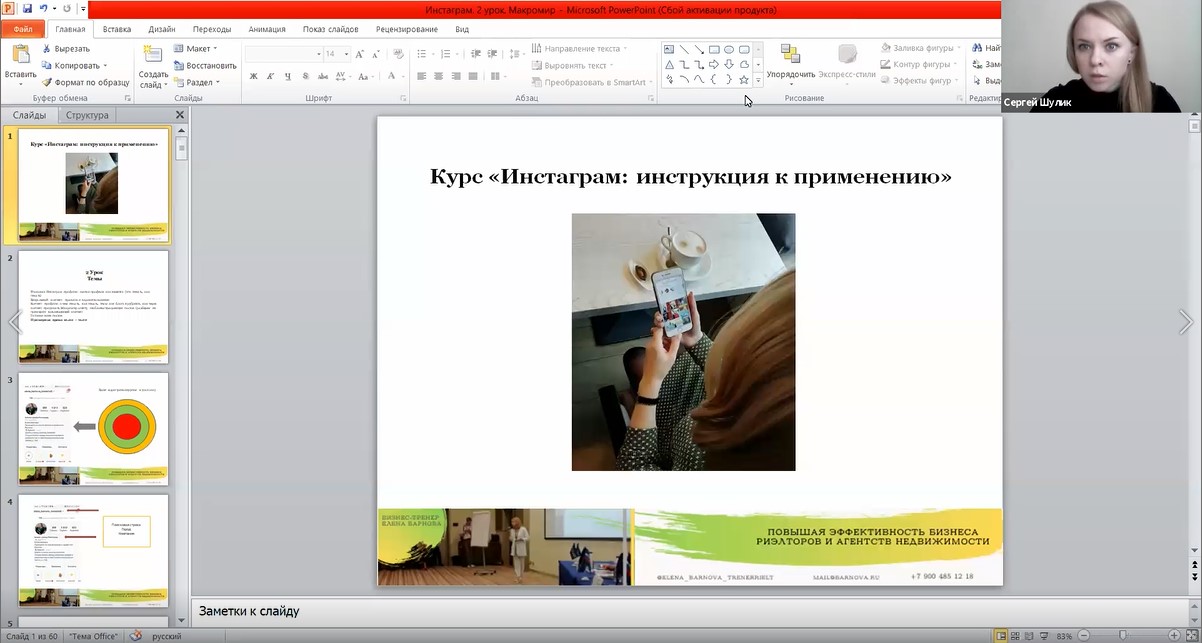The image size is (1202, 643).
Task: Click the Undo arrow icon
Action: click(x=43, y=8)
